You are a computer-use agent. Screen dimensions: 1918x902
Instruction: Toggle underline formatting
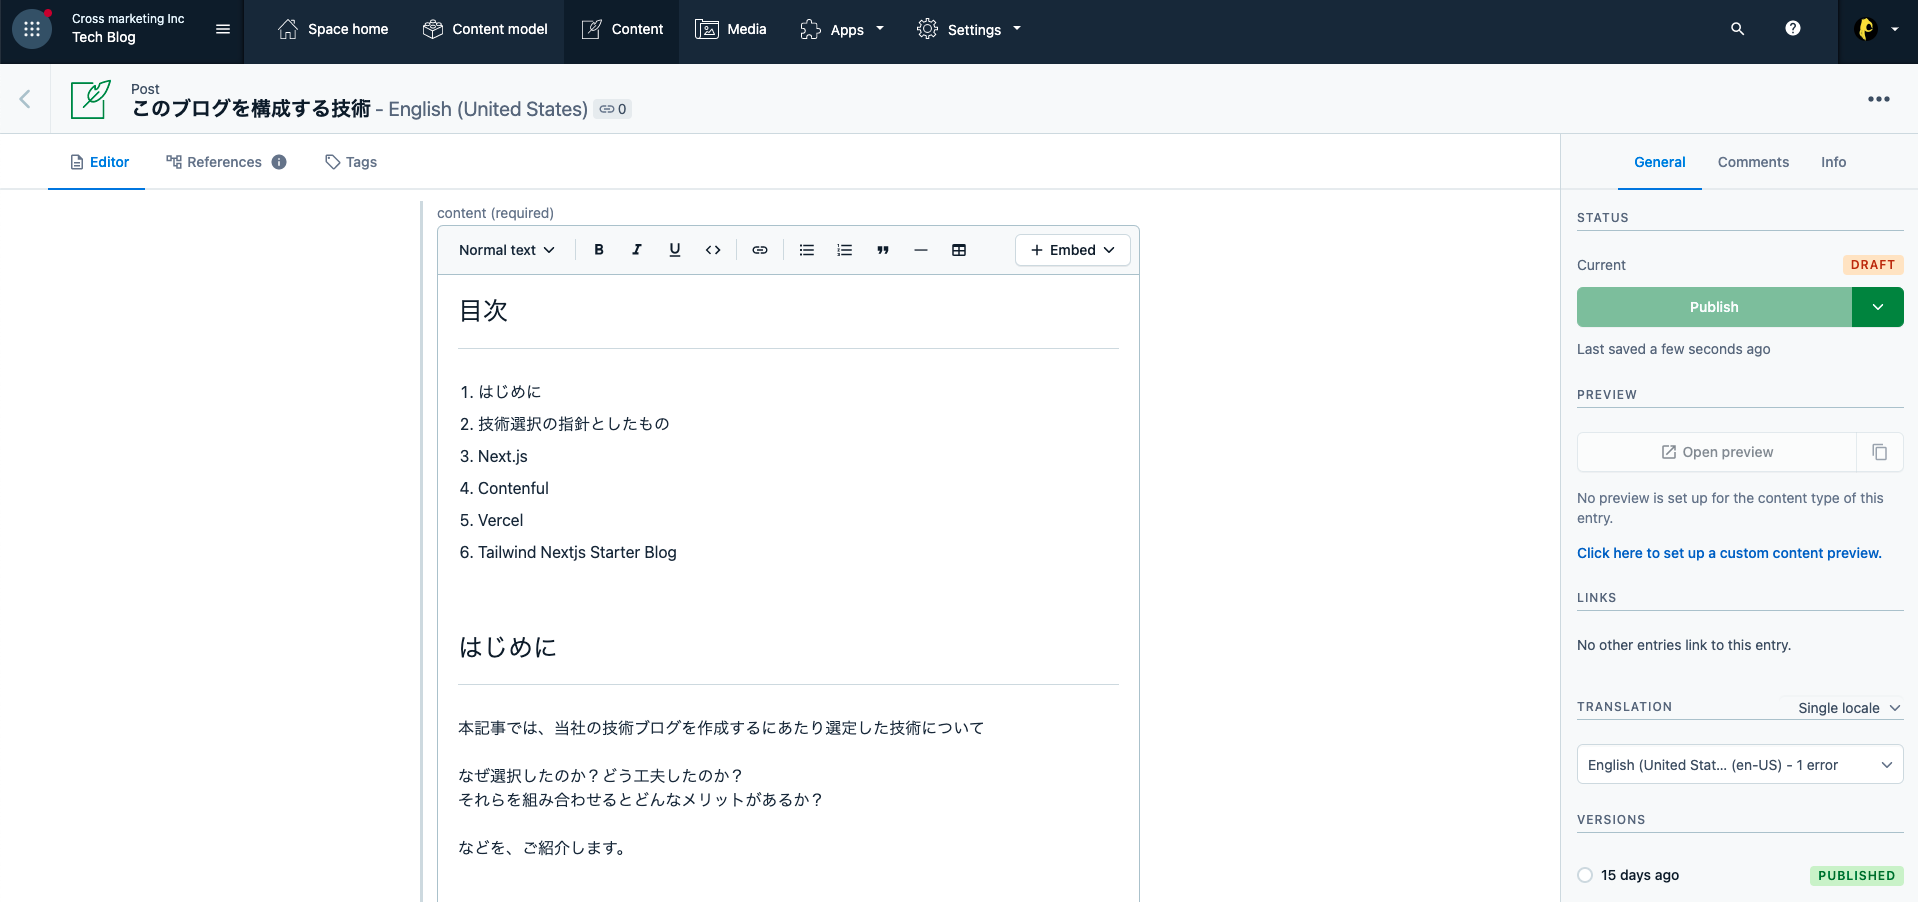click(675, 250)
